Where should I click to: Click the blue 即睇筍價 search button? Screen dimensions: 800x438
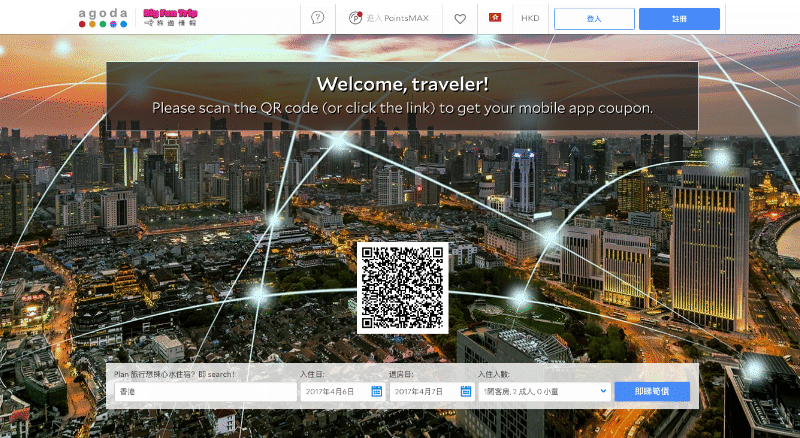pyautogui.click(x=652, y=392)
